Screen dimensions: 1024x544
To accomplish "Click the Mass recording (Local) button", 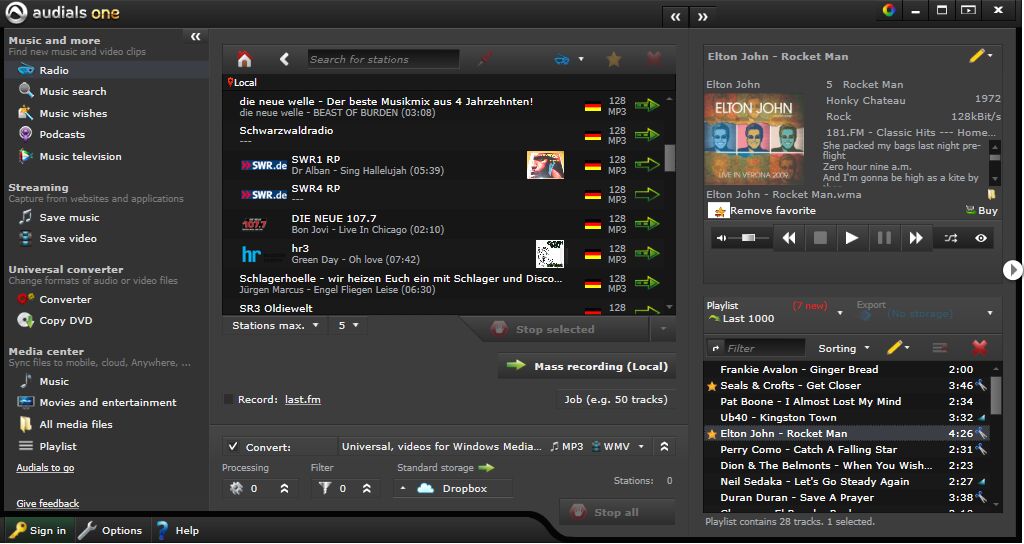I will click(587, 367).
